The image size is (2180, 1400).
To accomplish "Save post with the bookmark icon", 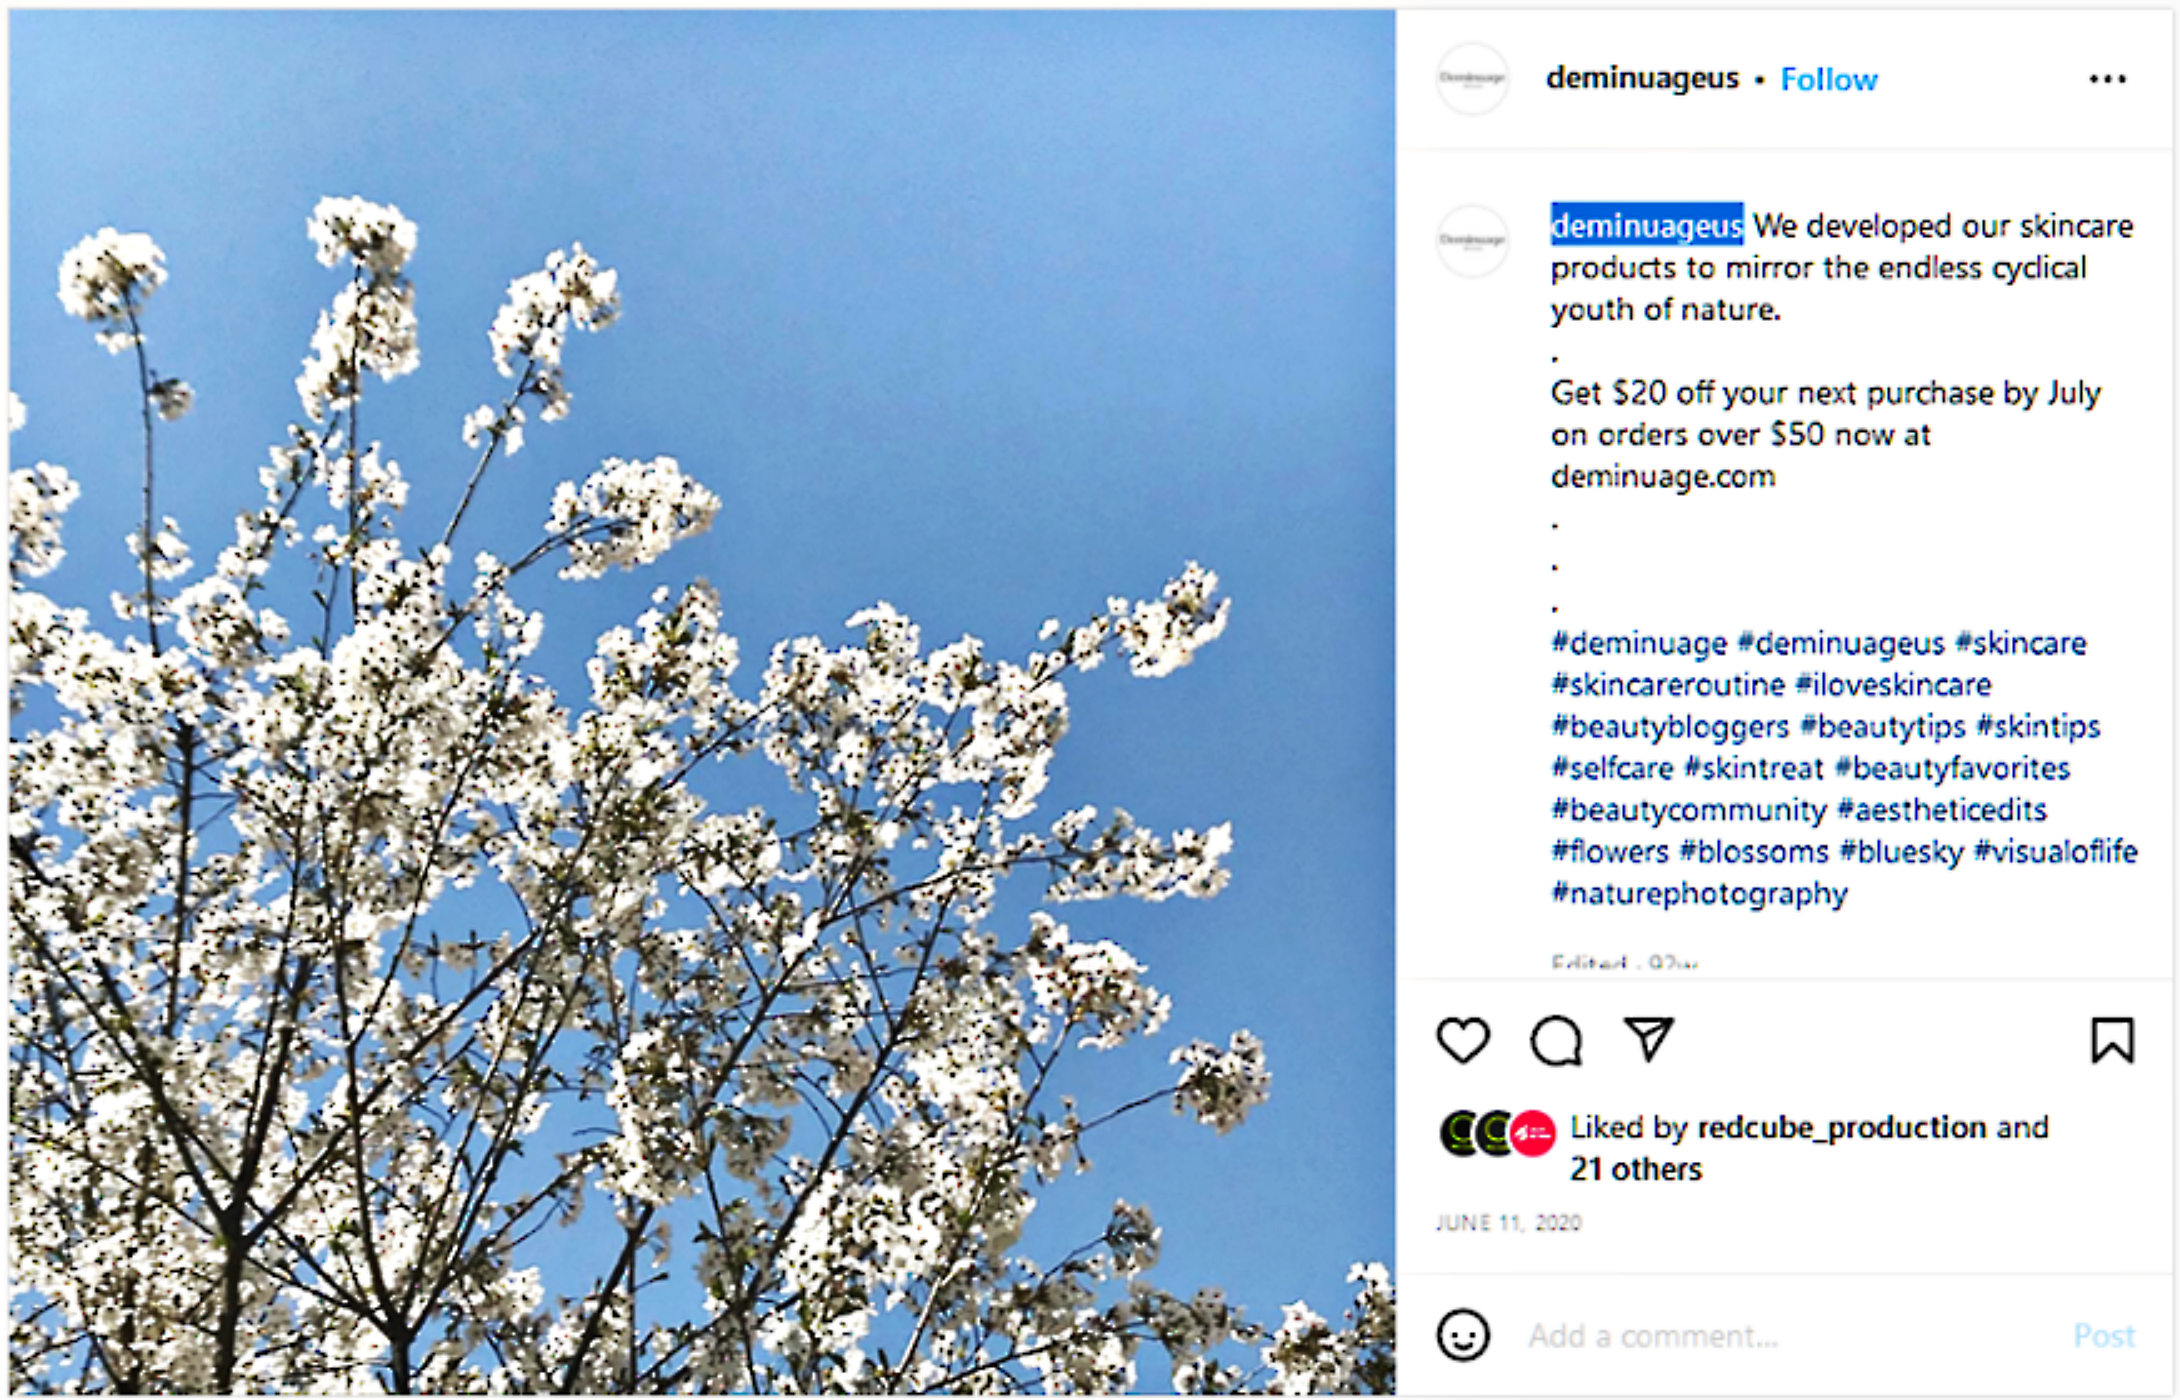I will (2112, 1040).
